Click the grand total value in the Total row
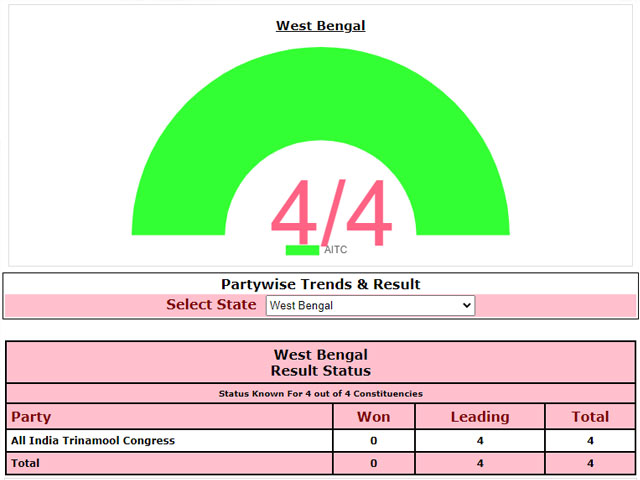The width and height of the screenshot is (640, 480). click(590, 463)
